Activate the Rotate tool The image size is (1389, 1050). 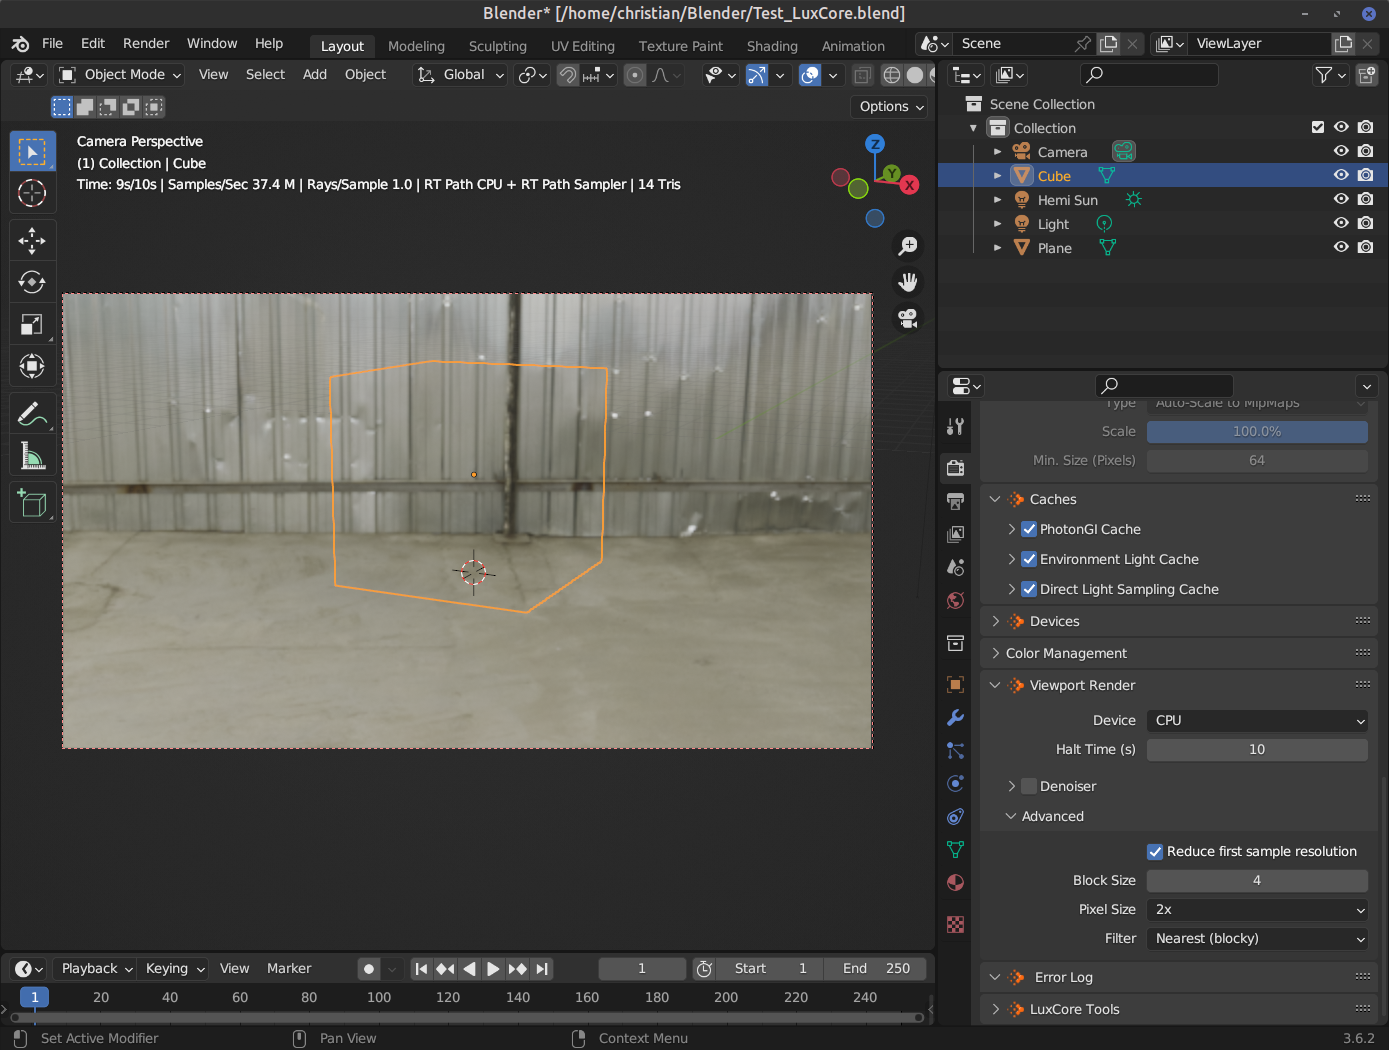pos(33,282)
